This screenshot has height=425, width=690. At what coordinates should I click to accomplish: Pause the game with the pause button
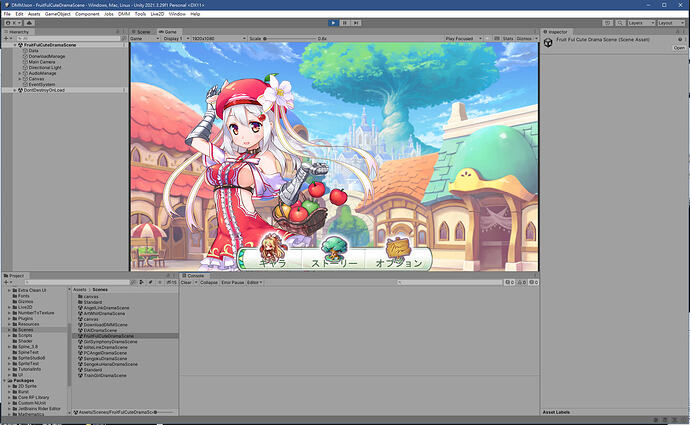[345, 23]
